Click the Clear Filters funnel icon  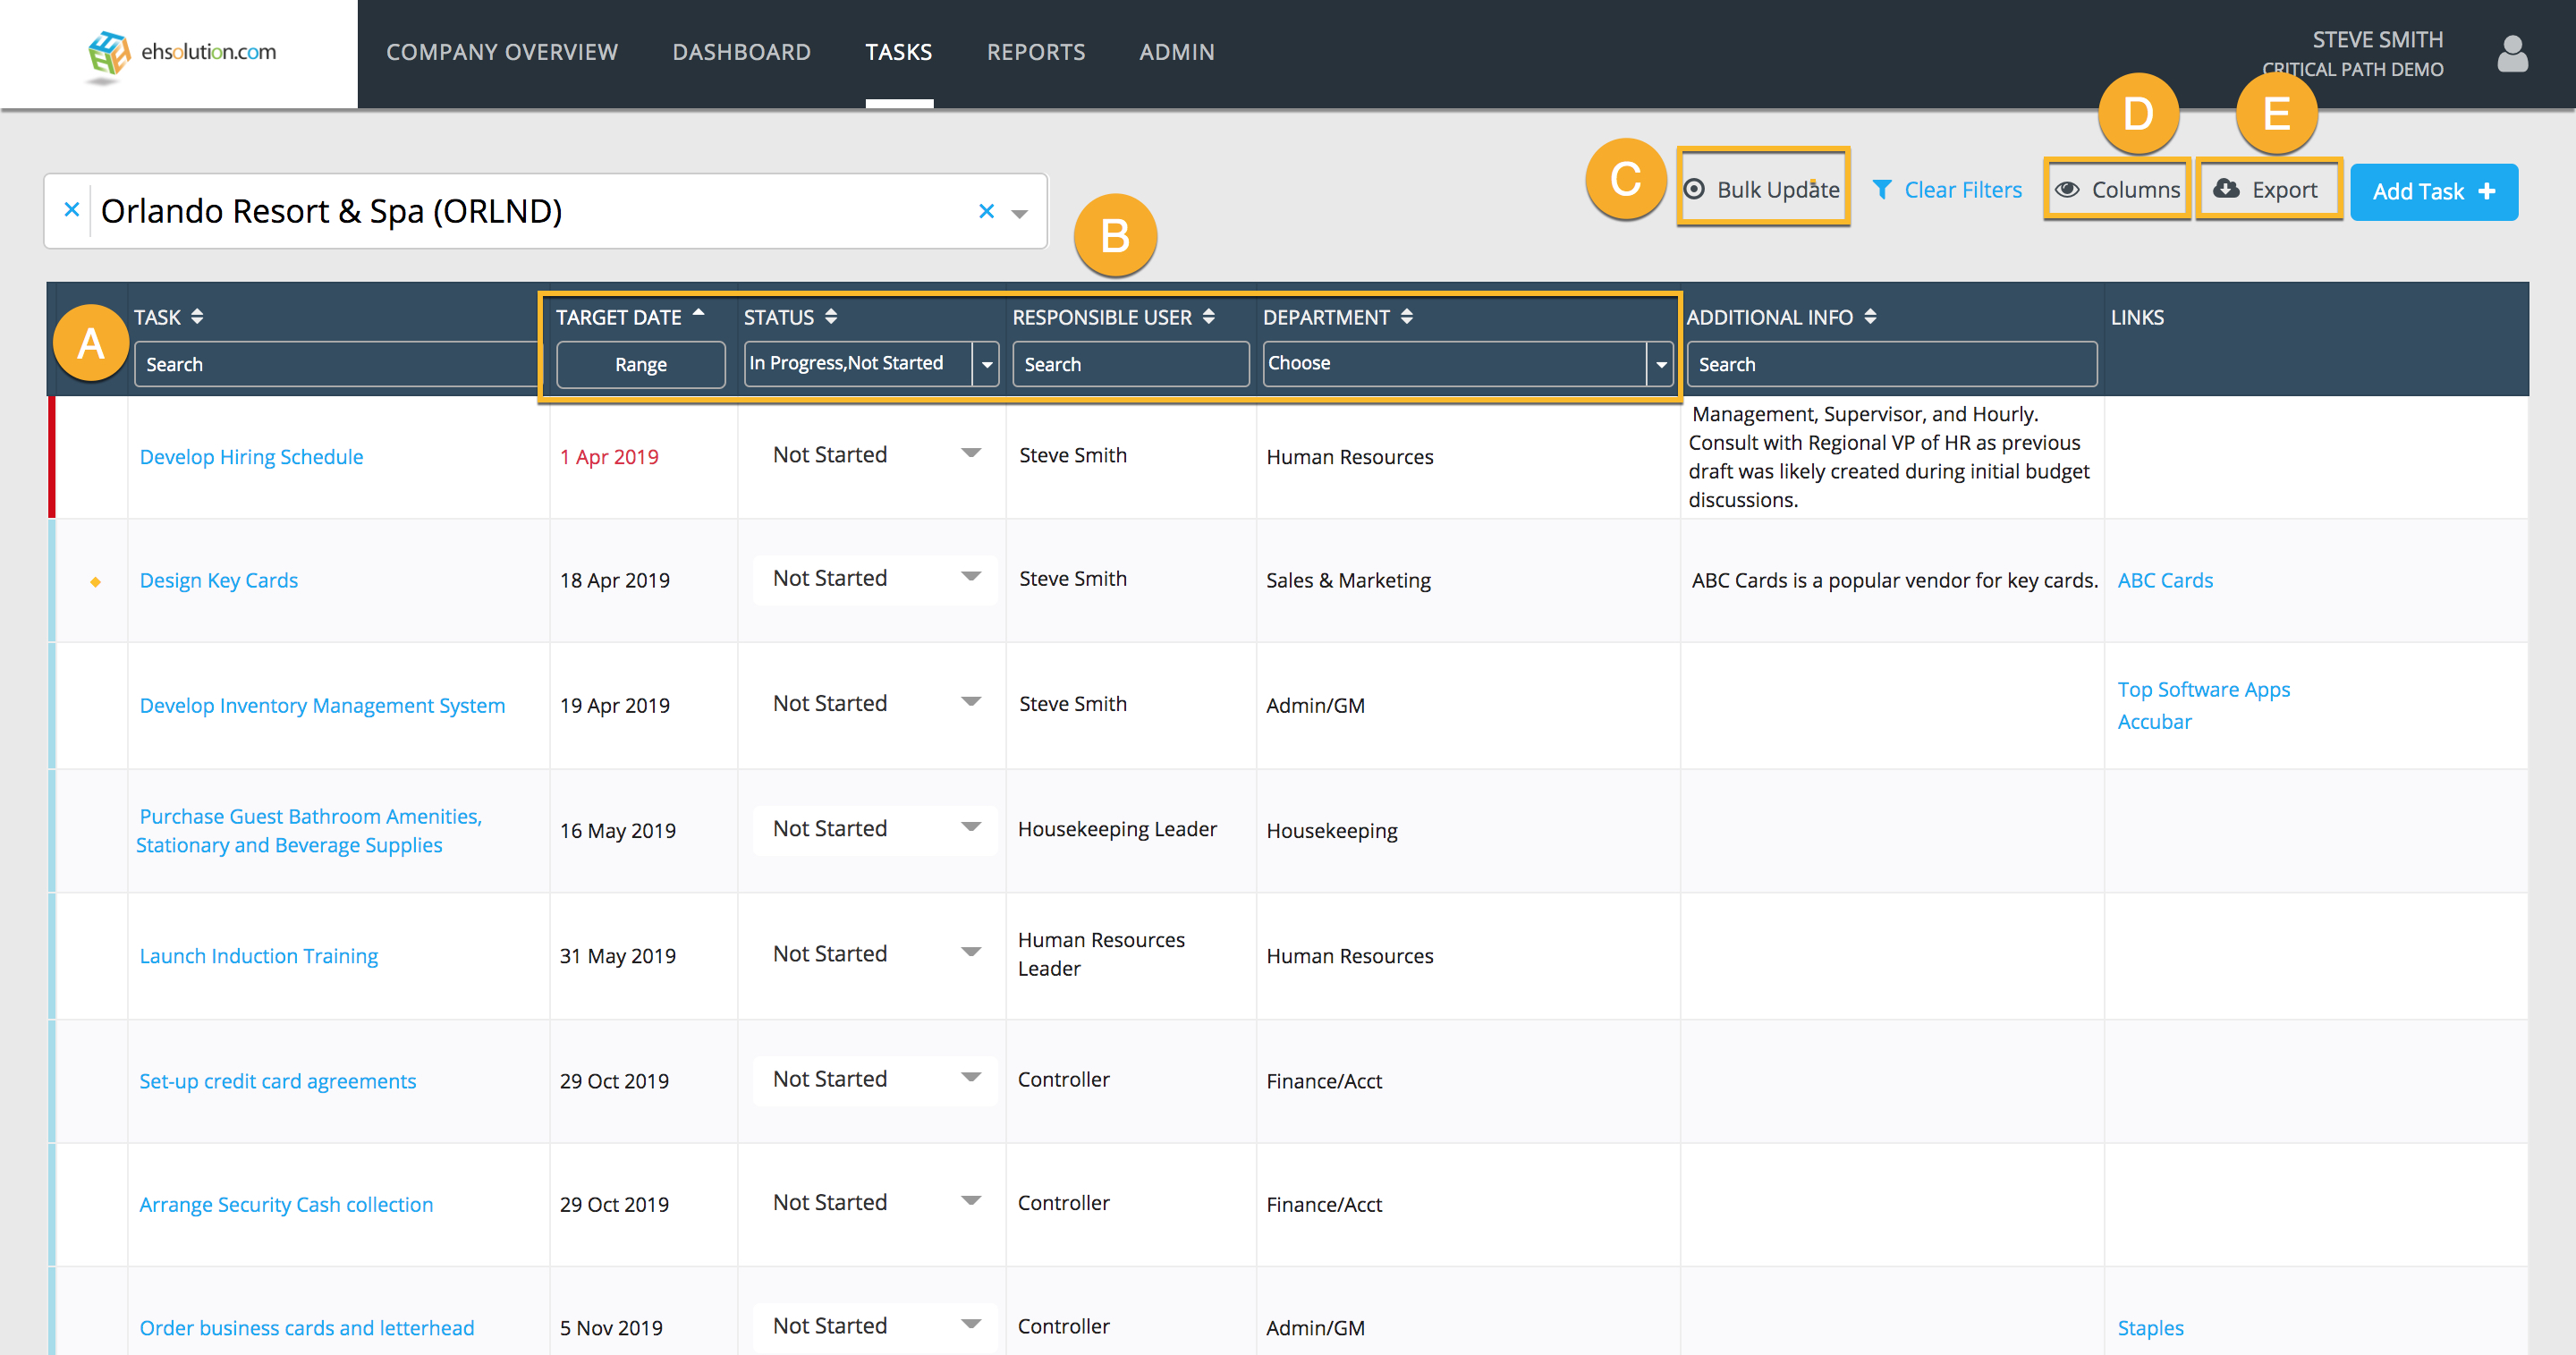pyautogui.click(x=1881, y=189)
